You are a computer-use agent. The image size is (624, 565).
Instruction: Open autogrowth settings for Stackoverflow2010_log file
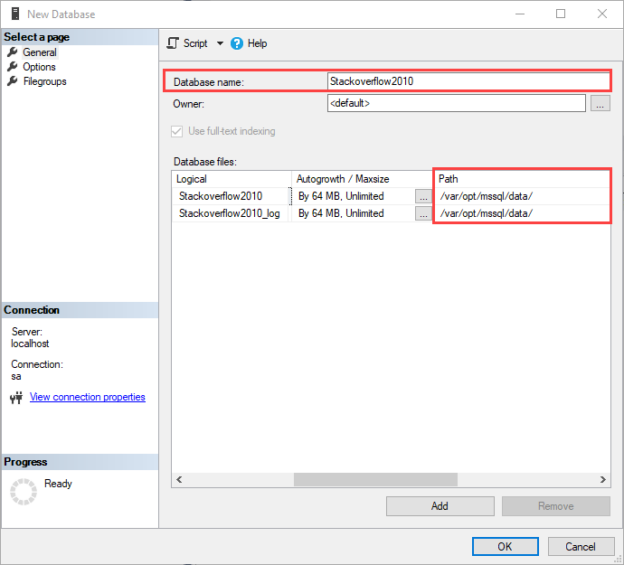[x=423, y=213]
